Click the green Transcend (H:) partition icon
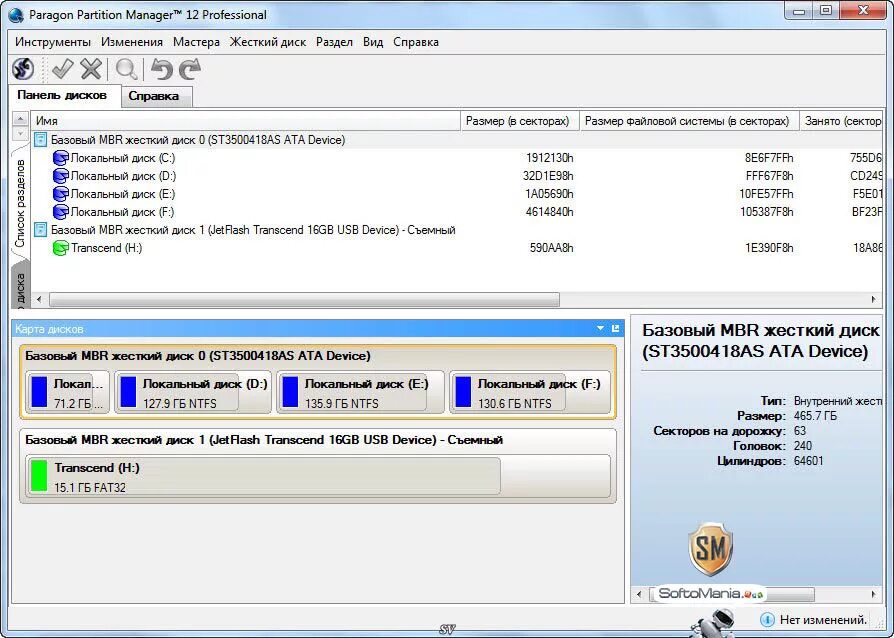 [60, 248]
